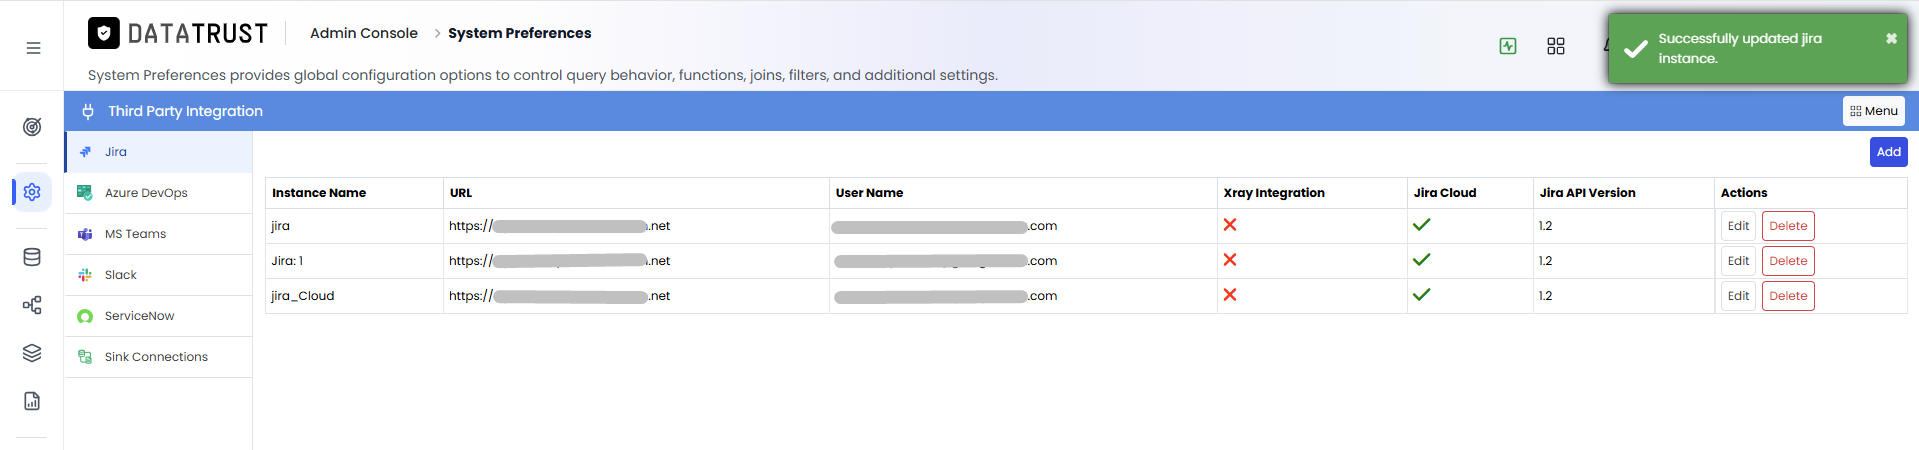Screen dimensions: 1919x450
Task: Open the apps grid icon in header
Action: point(1556,46)
